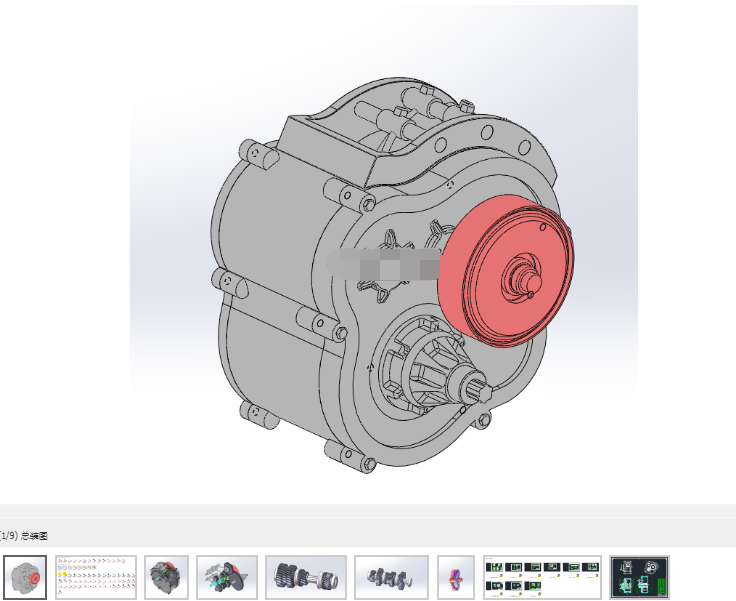Screen dimensions: 736x601
Task: Open the second thumbnail showing parts list icons
Action: pos(96,578)
